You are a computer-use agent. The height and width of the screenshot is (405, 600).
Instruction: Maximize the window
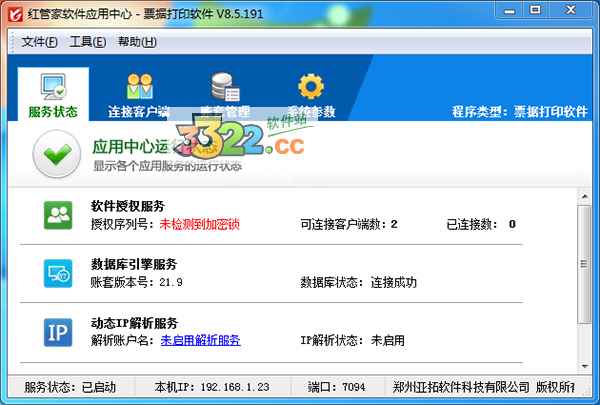pyautogui.click(x=535, y=10)
